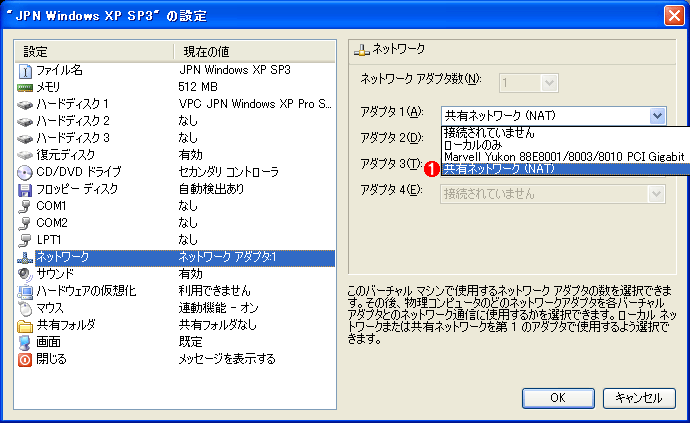
Task: Select the サウンド setting
Action: (176, 274)
